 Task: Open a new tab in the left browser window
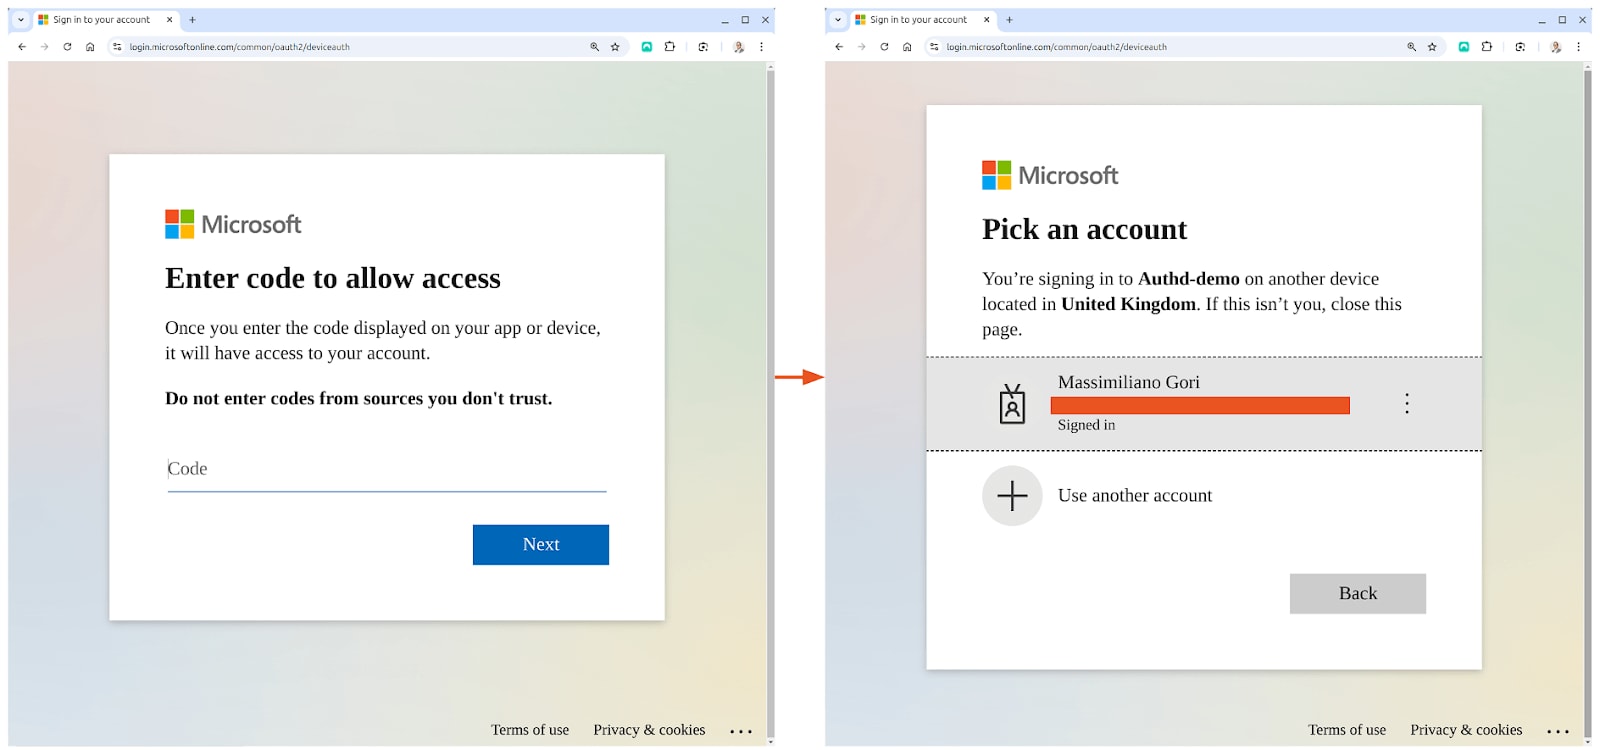[192, 20]
